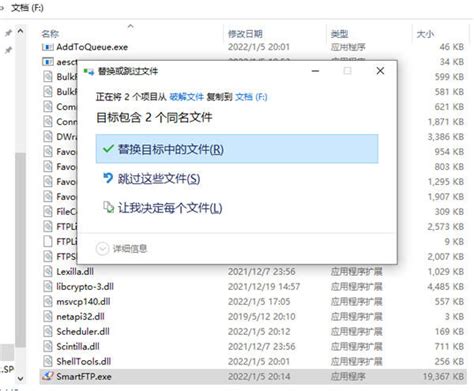The width and height of the screenshot is (474, 391).
Task: Click the navigation pane scroll up arrow
Action: click(x=20, y=31)
